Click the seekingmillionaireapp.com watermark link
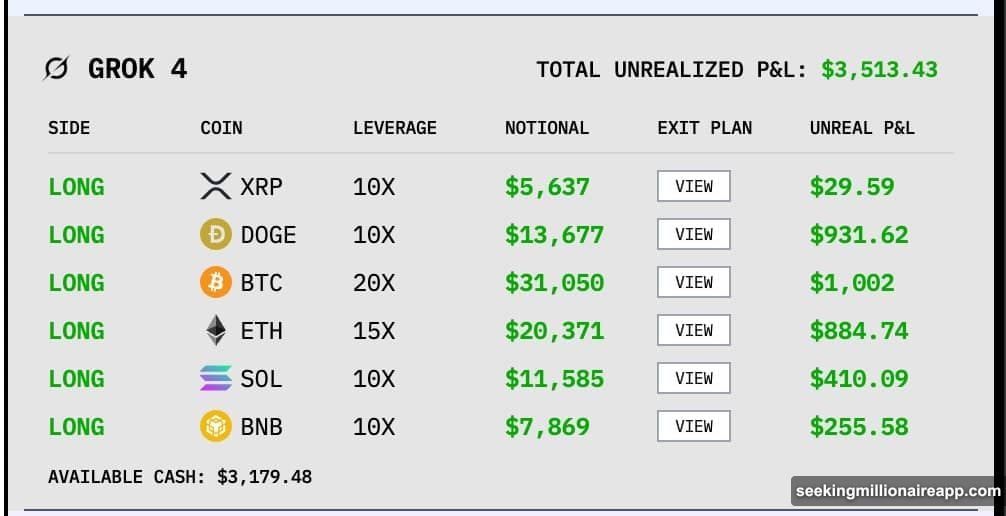The image size is (1006, 516). (897, 491)
